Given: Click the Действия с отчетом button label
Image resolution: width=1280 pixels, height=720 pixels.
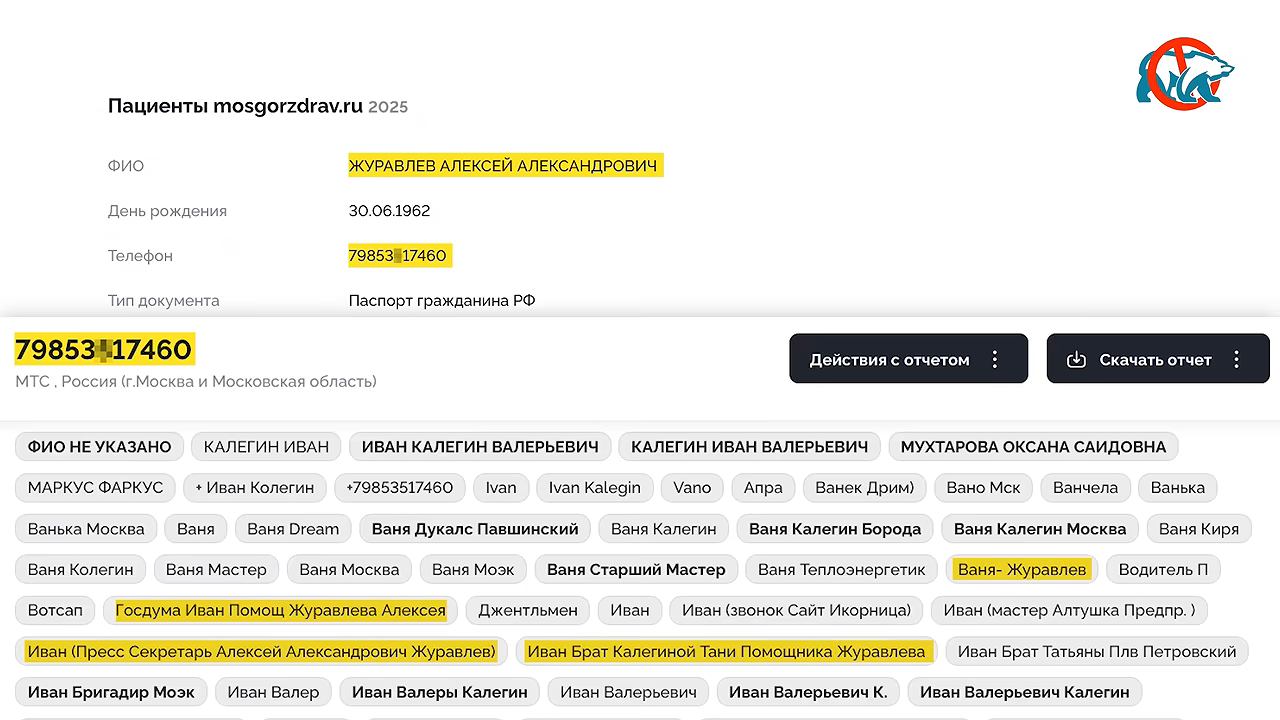Looking at the screenshot, I should [x=889, y=360].
